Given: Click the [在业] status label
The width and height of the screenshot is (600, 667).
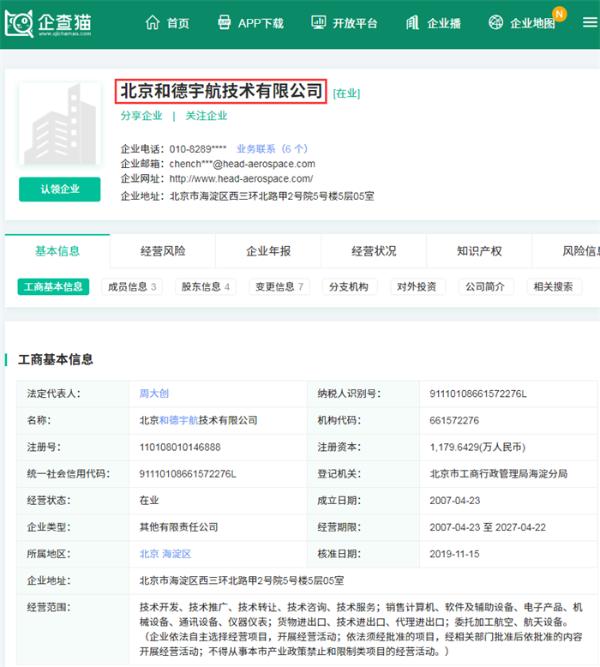Looking at the screenshot, I should (346, 93).
